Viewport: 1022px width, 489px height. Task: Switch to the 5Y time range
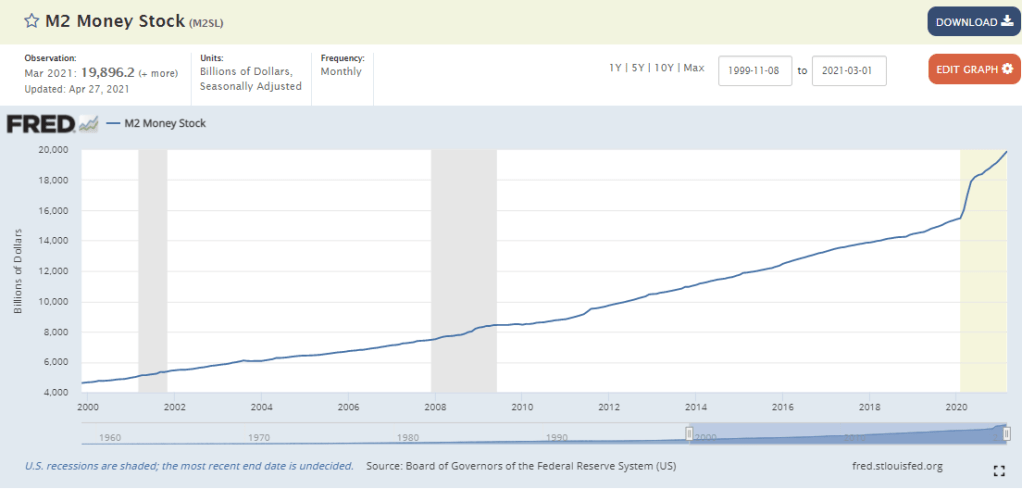tap(639, 68)
